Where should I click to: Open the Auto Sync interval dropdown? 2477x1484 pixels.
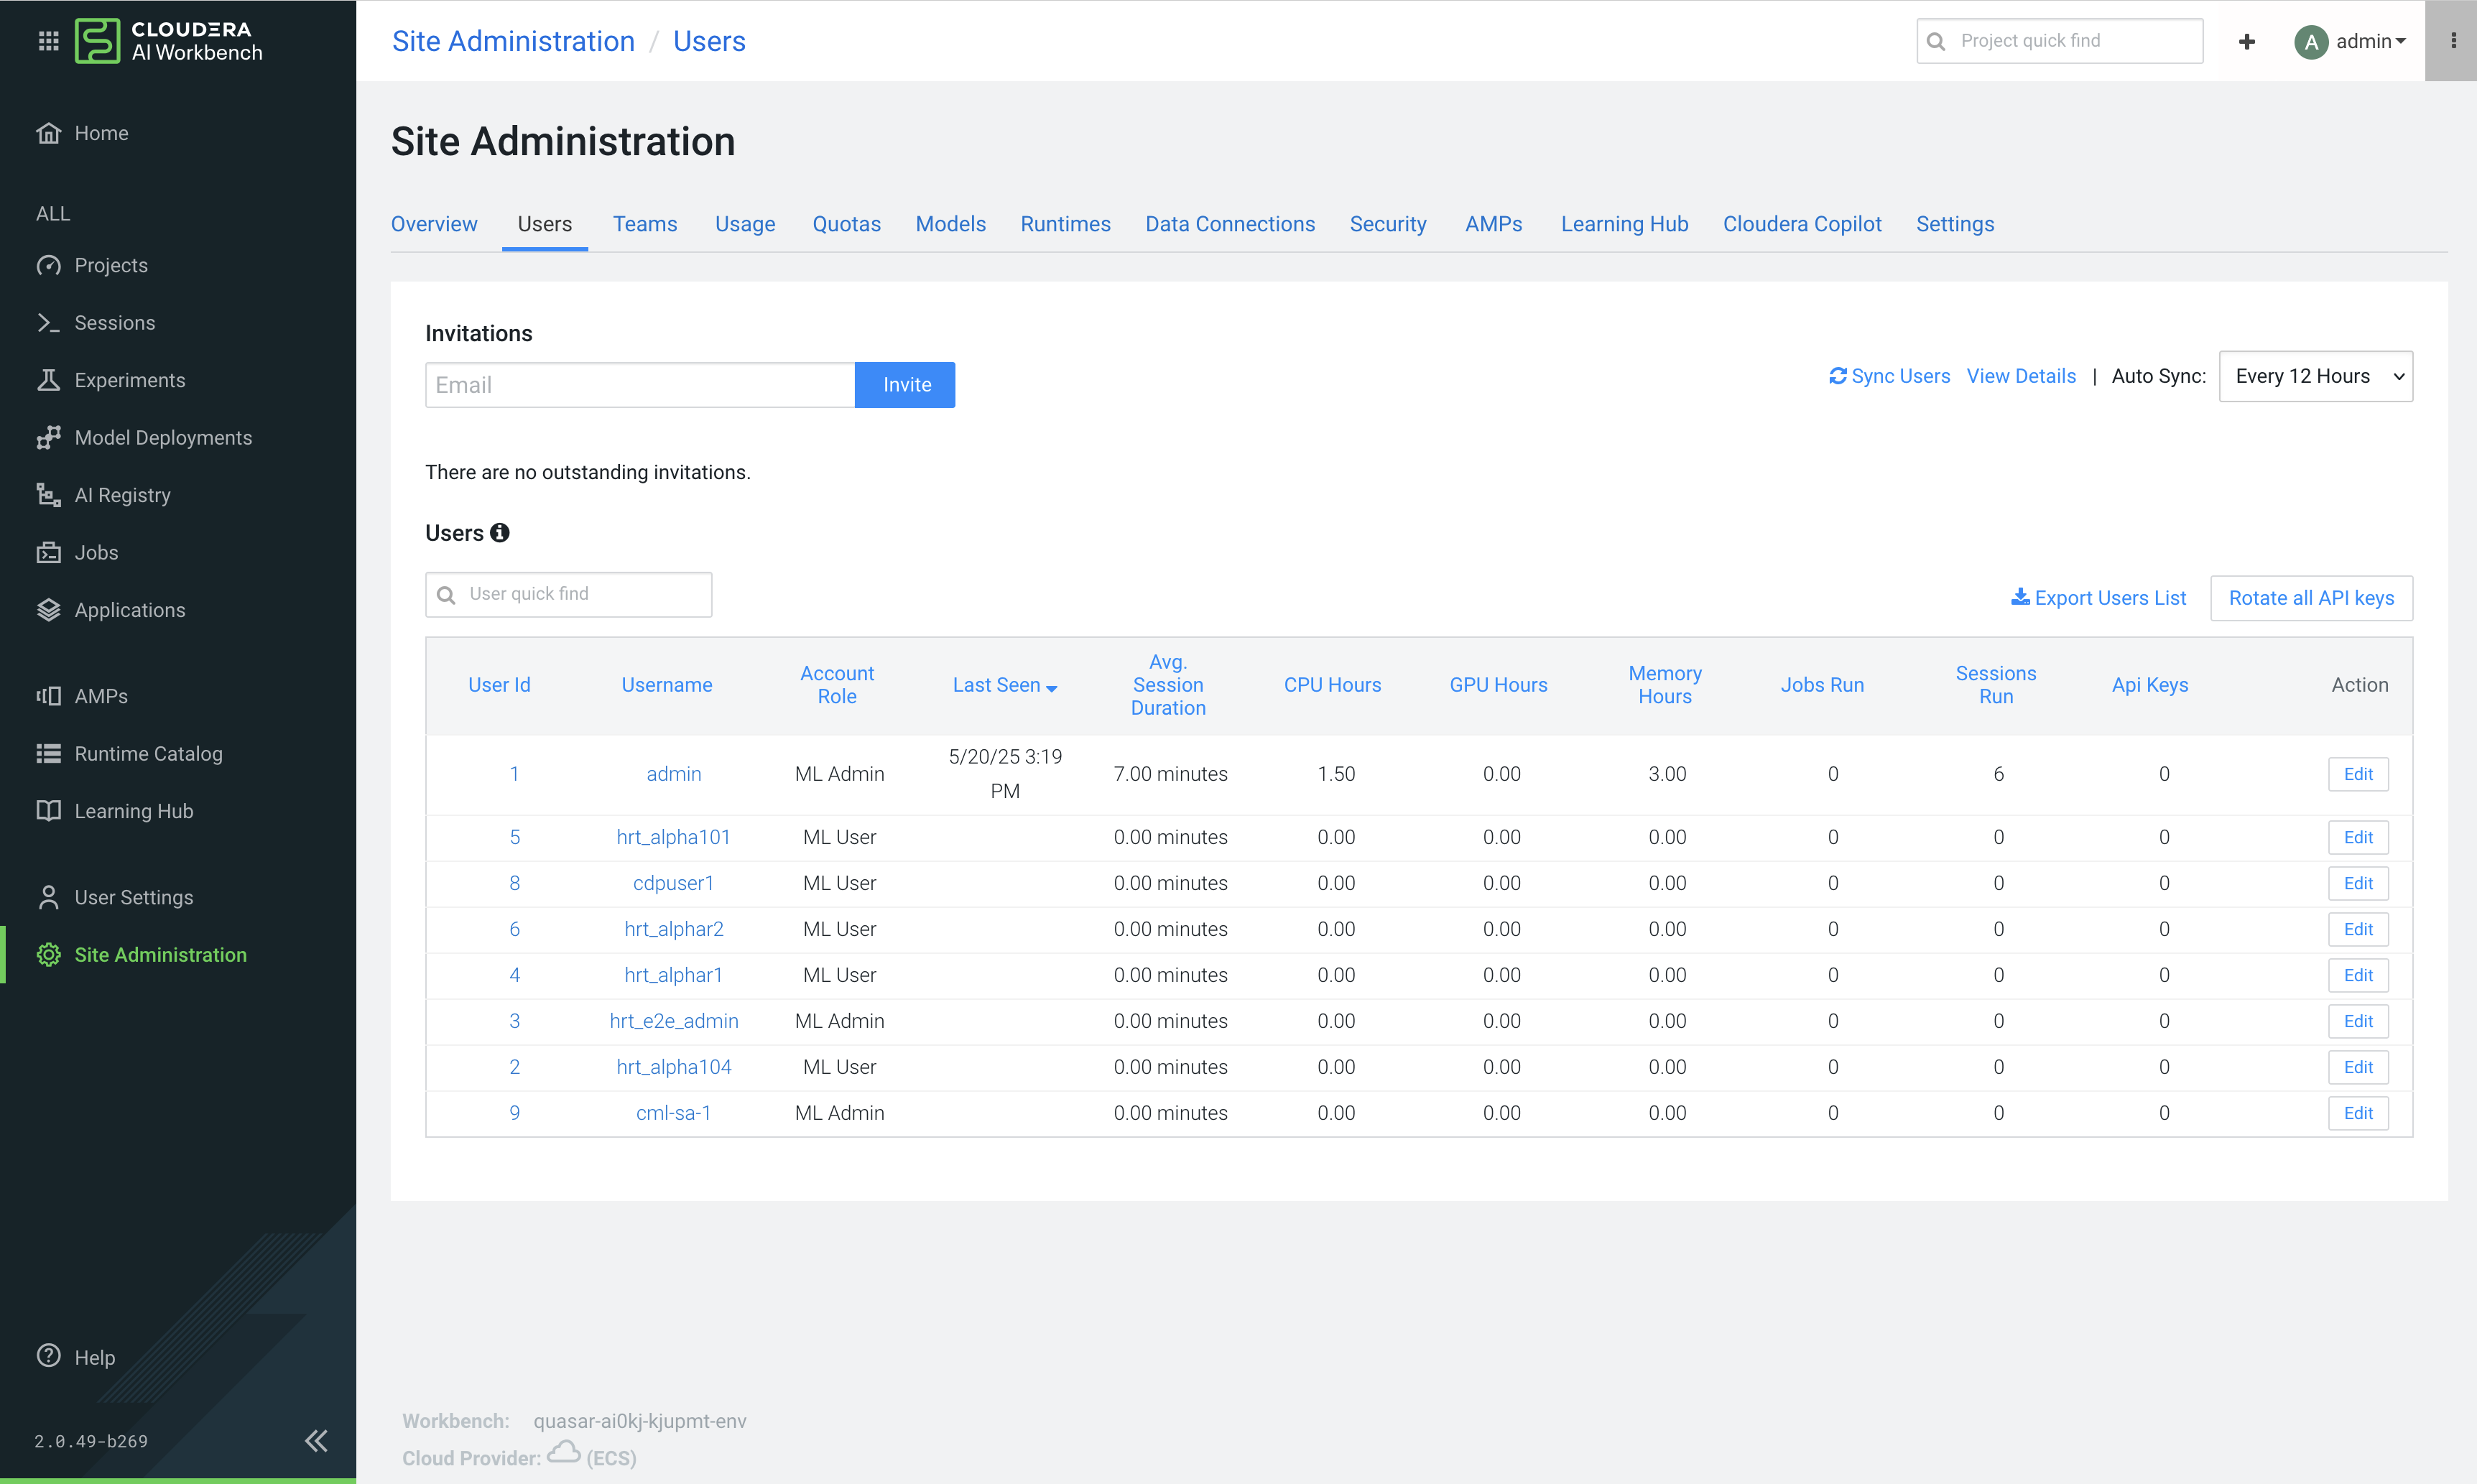coord(2315,376)
